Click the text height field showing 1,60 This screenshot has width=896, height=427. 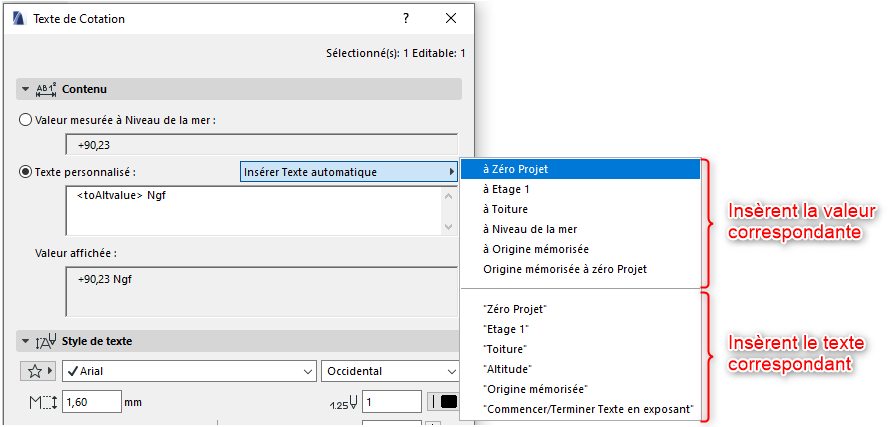(x=90, y=402)
